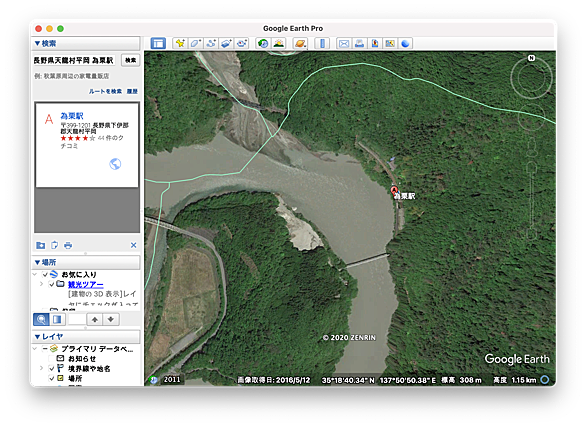Record a tour

(242, 43)
